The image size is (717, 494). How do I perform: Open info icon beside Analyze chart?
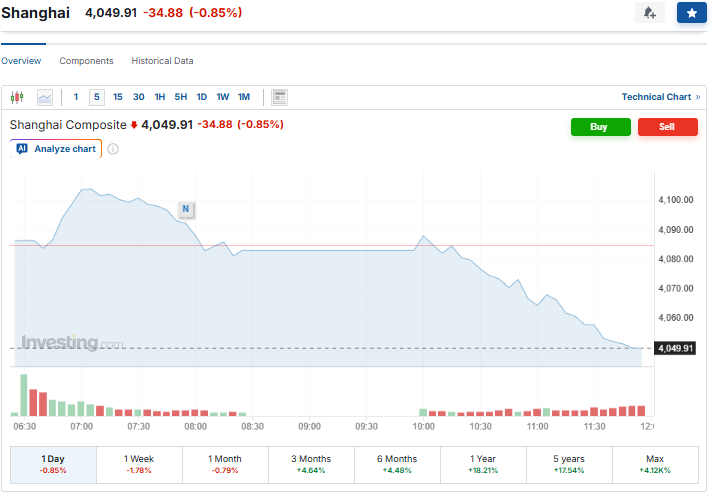[113, 149]
